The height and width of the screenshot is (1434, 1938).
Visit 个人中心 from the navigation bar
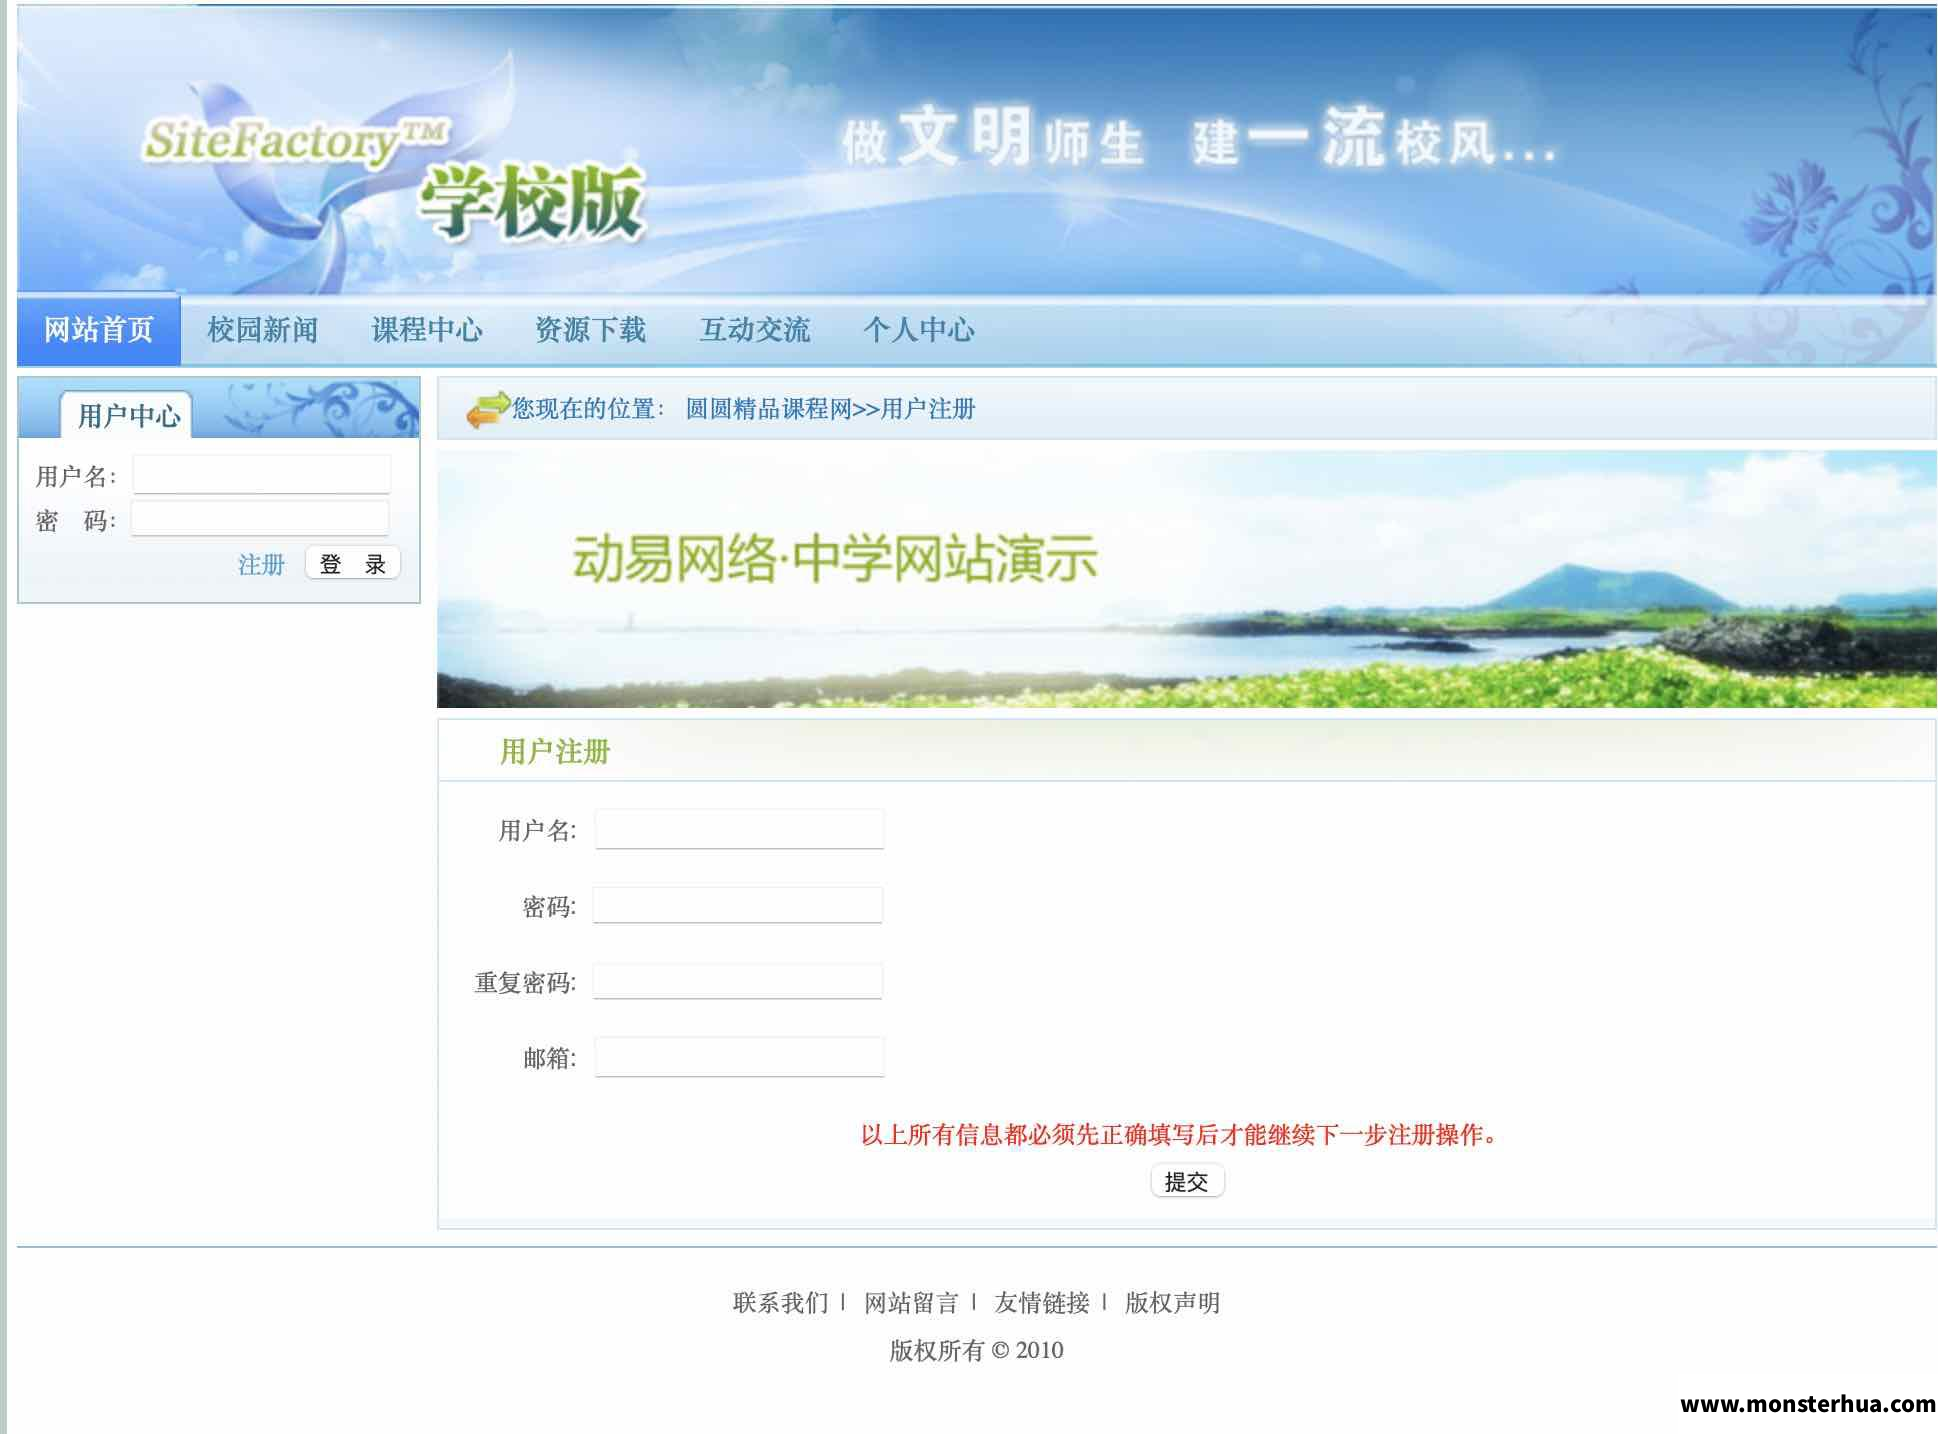coord(918,330)
